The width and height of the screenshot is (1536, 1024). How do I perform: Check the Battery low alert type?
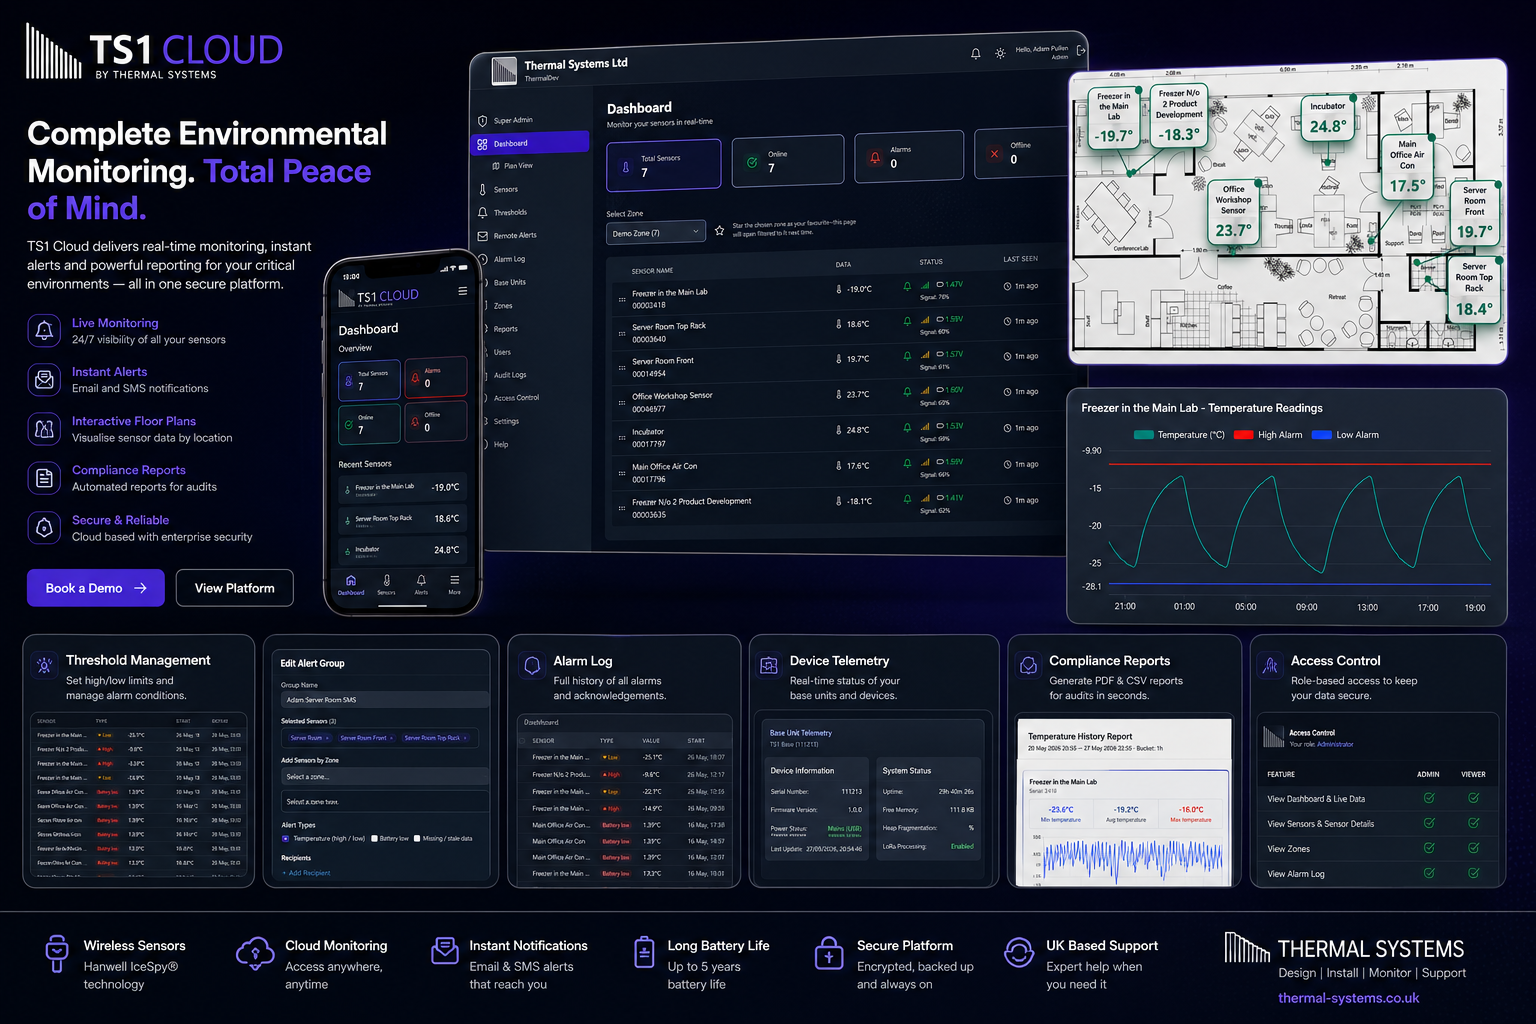tap(374, 838)
